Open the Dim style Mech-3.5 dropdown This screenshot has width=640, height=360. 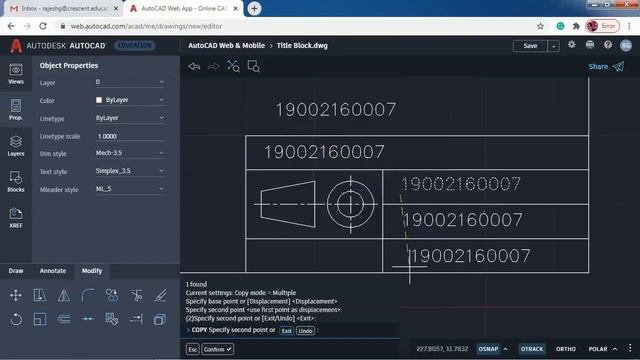pos(130,153)
